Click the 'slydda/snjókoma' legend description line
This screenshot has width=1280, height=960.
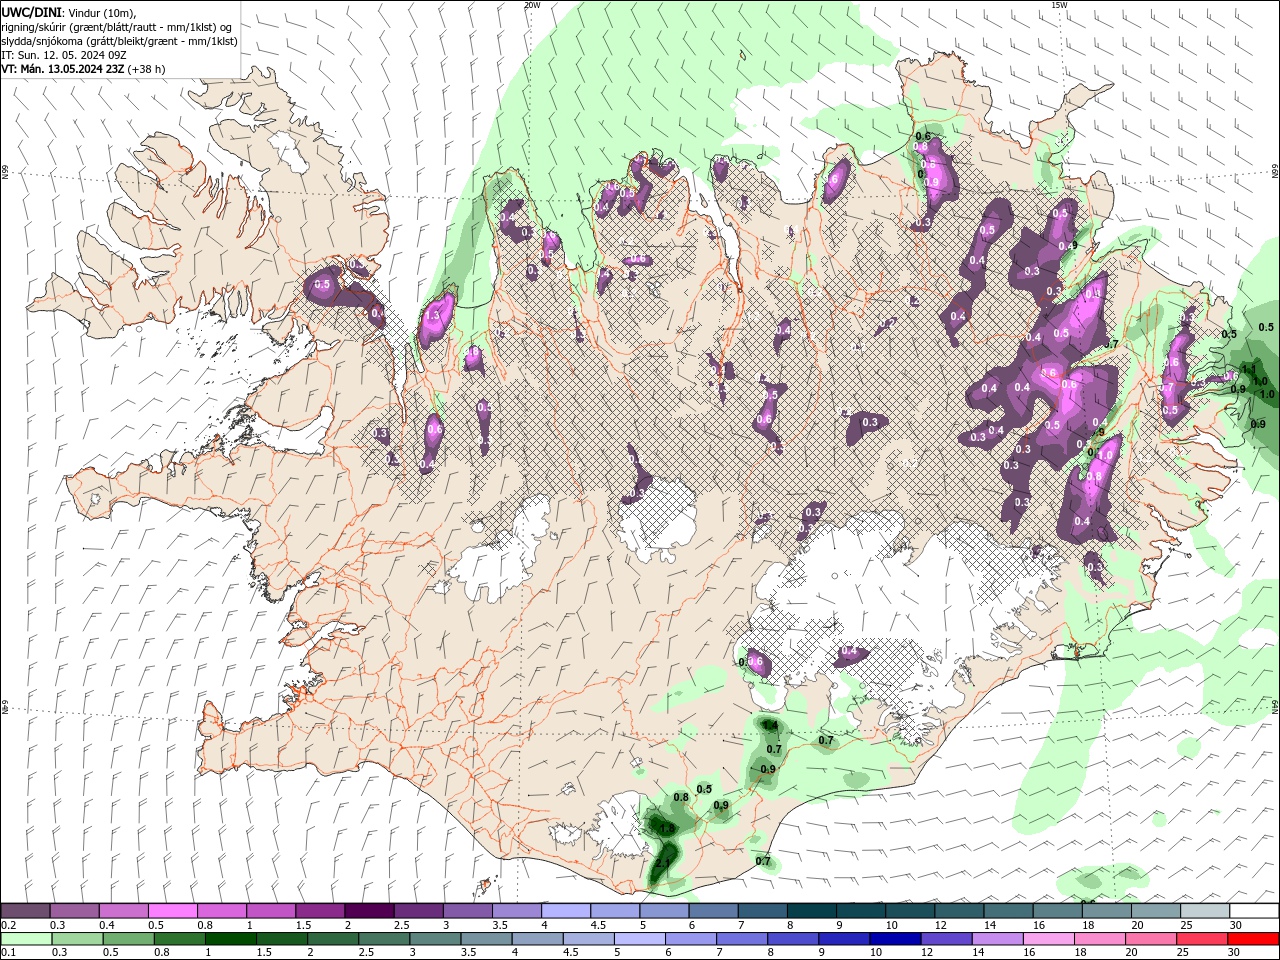click(x=119, y=41)
